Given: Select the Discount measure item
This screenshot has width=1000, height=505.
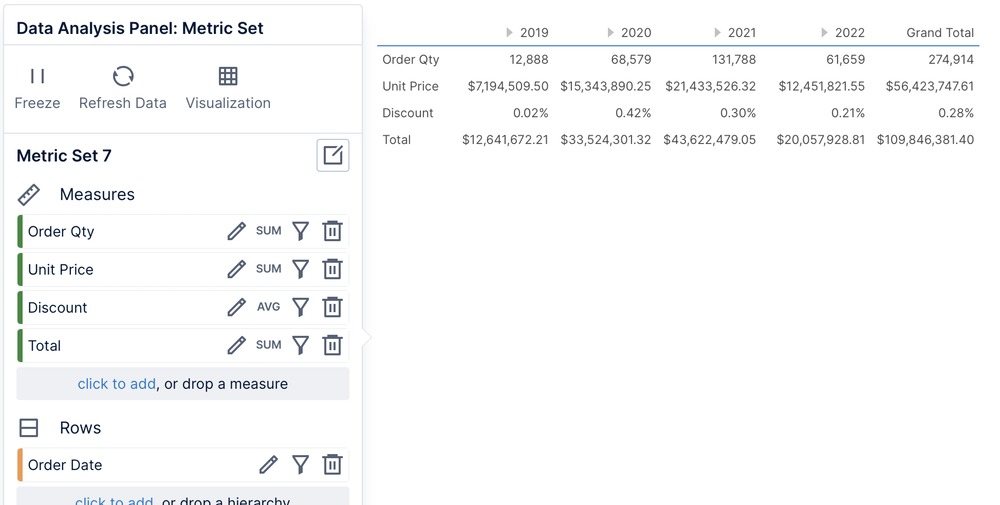Looking at the screenshot, I should click(x=183, y=307).
